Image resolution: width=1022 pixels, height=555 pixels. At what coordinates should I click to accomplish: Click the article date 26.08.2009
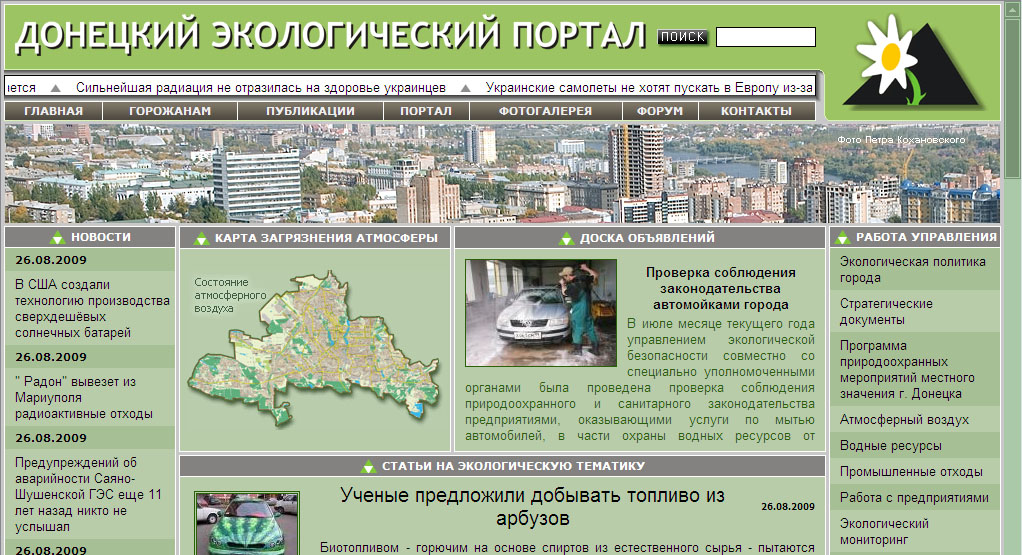click(788, 506)
